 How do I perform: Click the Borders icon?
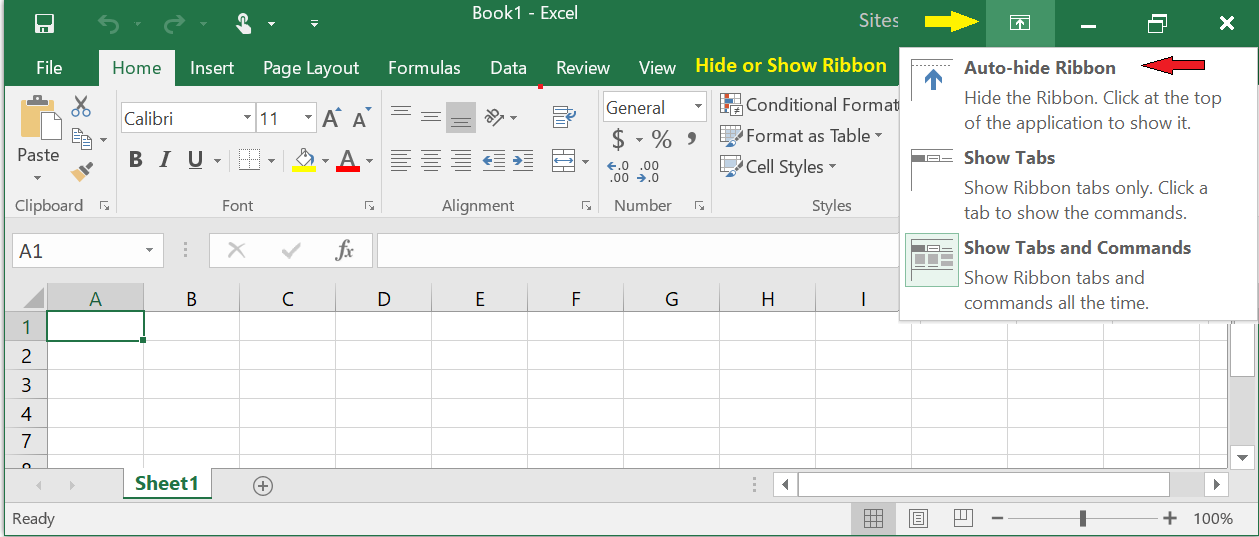pyautogui.click(x=249, y=160)
